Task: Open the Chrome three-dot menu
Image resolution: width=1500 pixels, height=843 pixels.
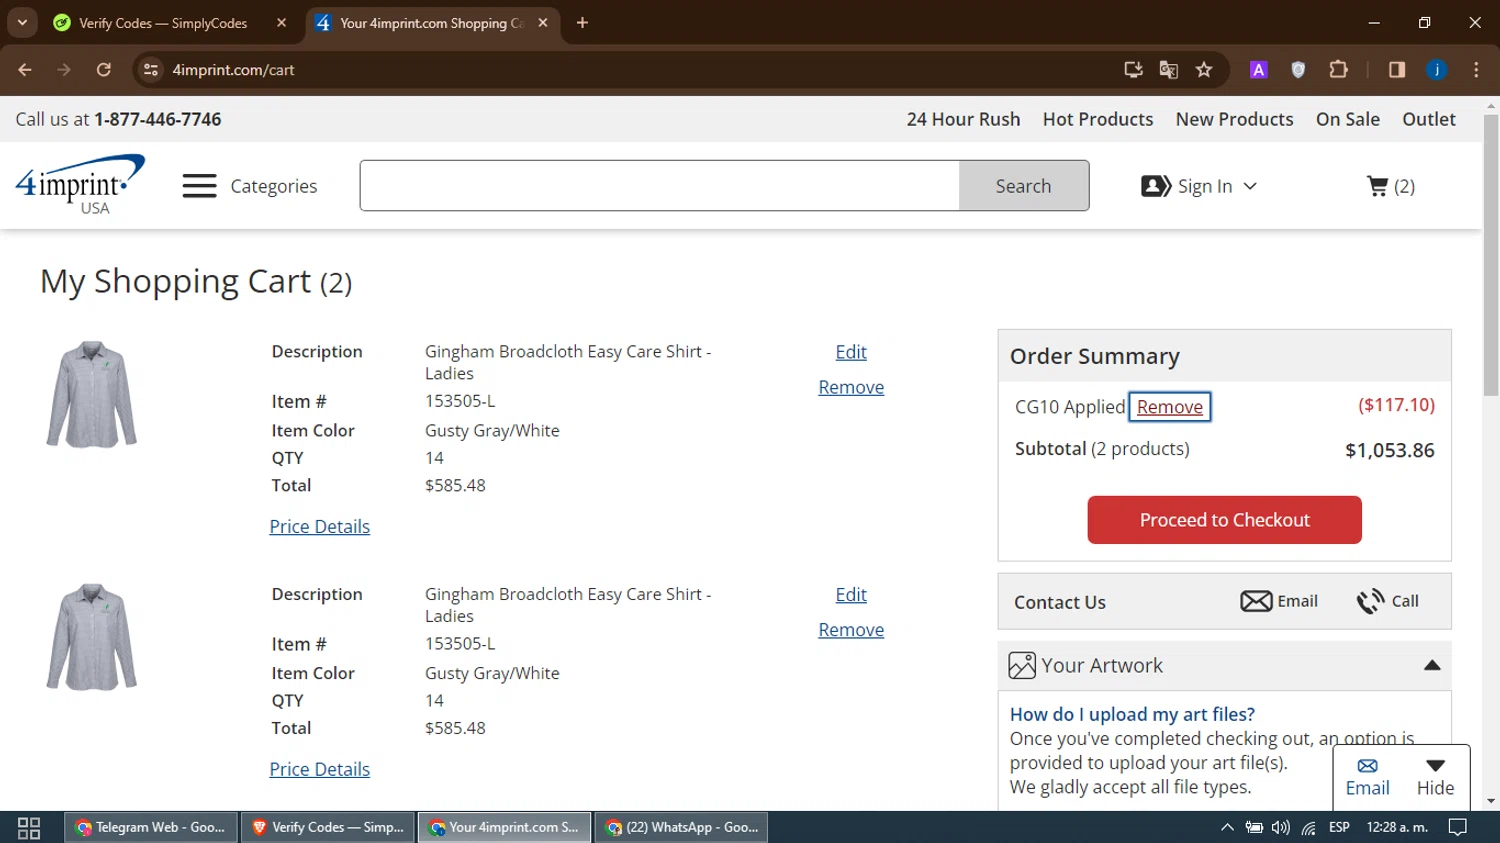Action: point(1476,70)
